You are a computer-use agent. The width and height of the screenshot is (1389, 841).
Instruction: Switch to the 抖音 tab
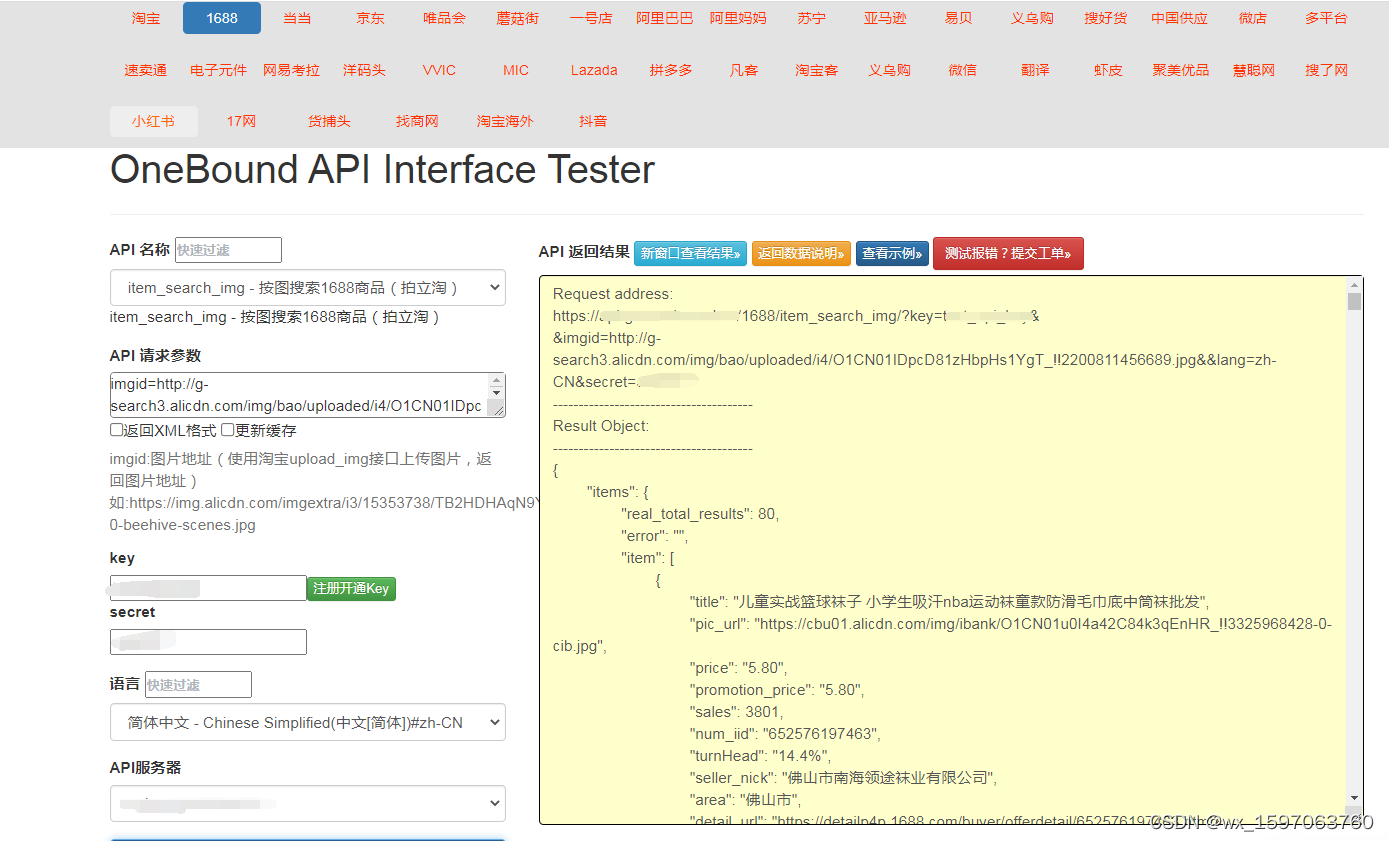coord(593,121)
